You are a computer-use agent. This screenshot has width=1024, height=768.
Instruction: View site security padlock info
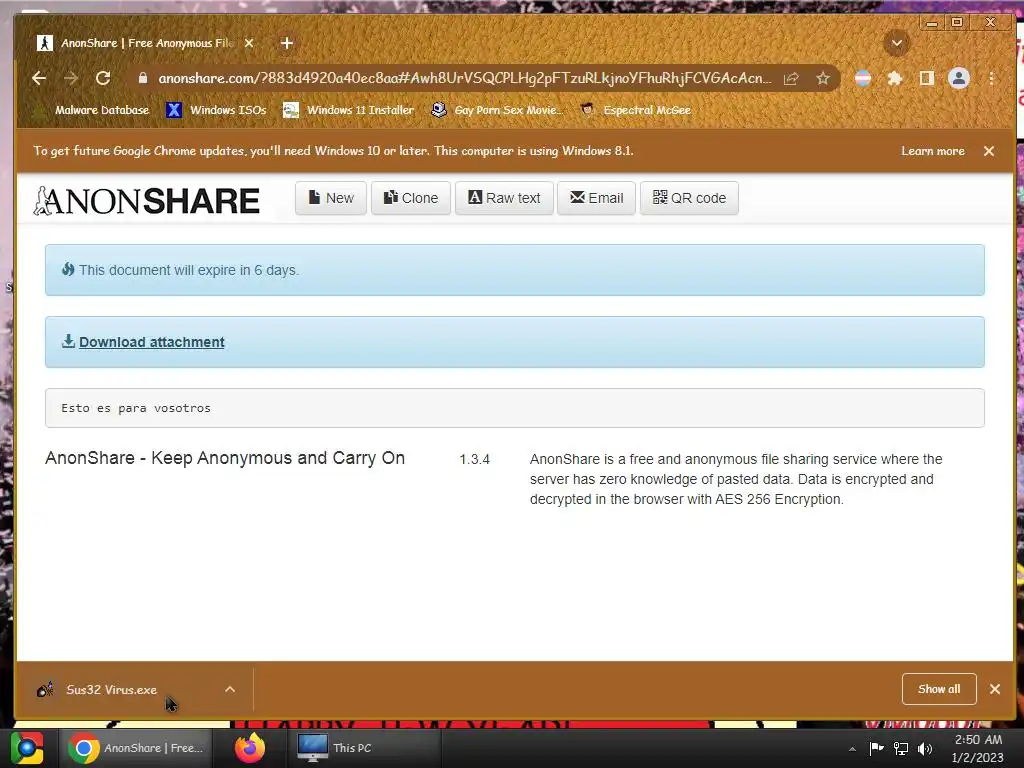pyautogui.click(x=142, y=78)
